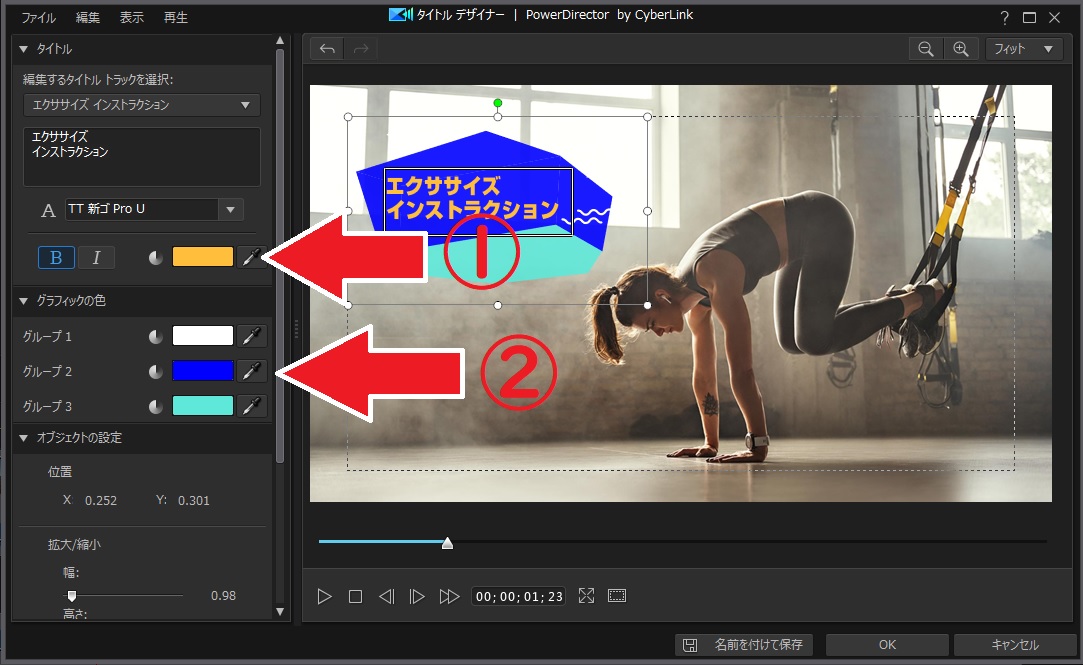Image resolution: width=1083 pixels, height=665 pixels.
Task: Open the title track selection dropdown
Action: [142, 105]
